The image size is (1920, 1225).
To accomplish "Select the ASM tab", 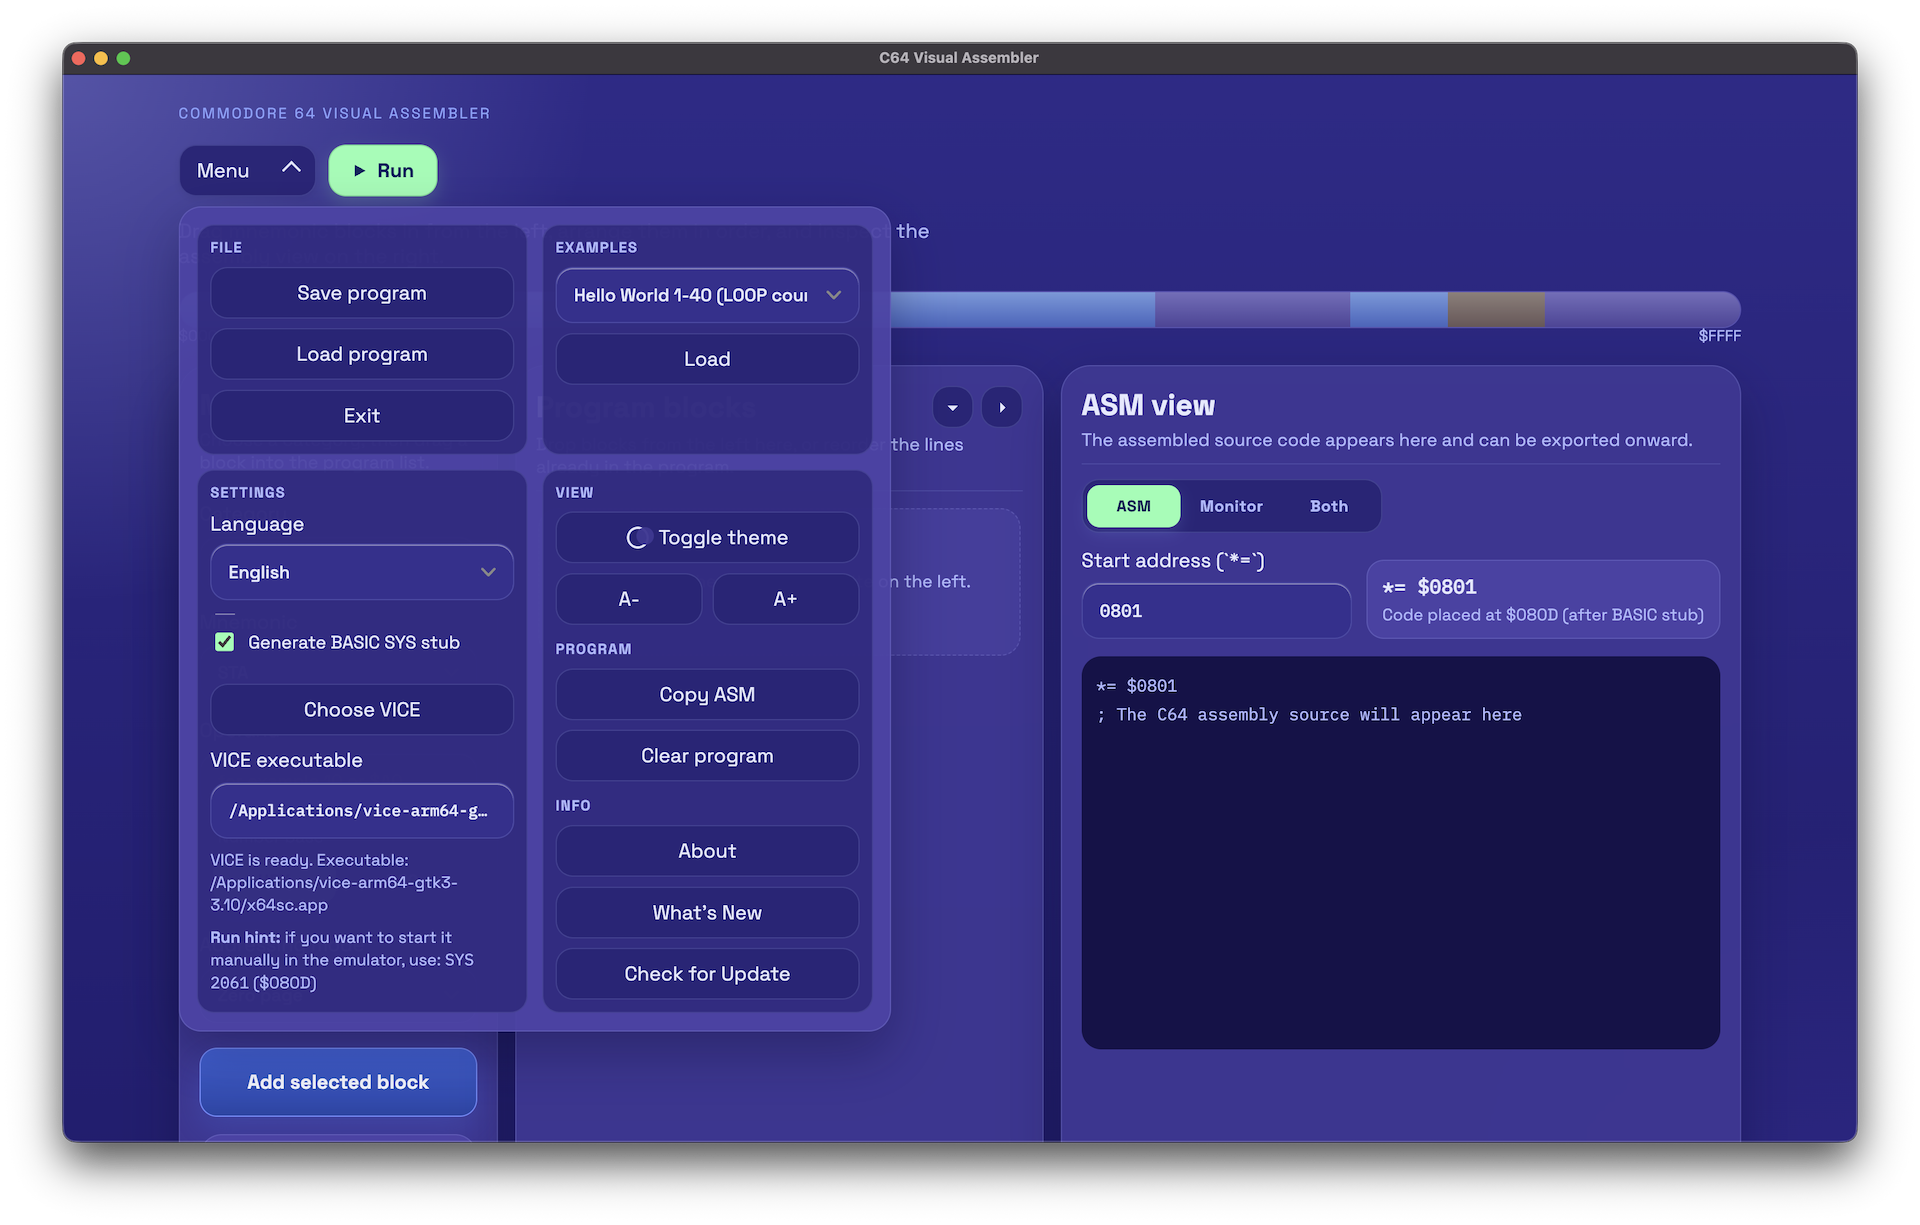I will coord(1133,506).
